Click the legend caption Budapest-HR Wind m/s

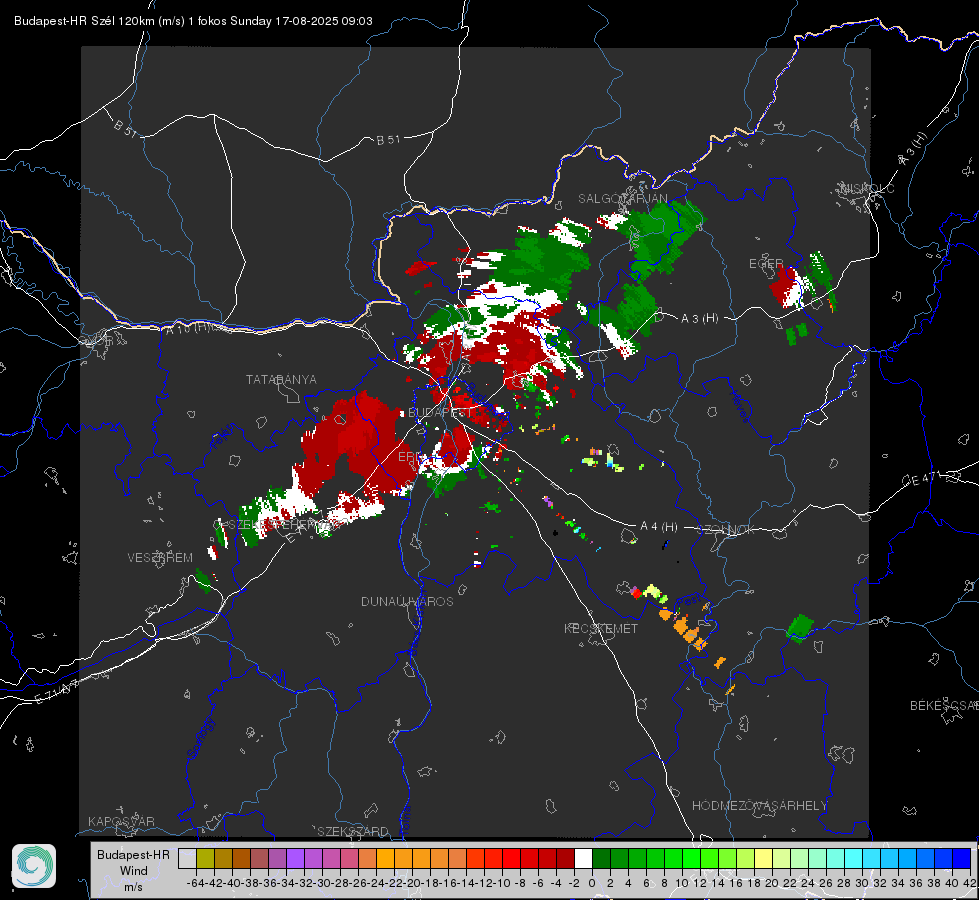134,871
